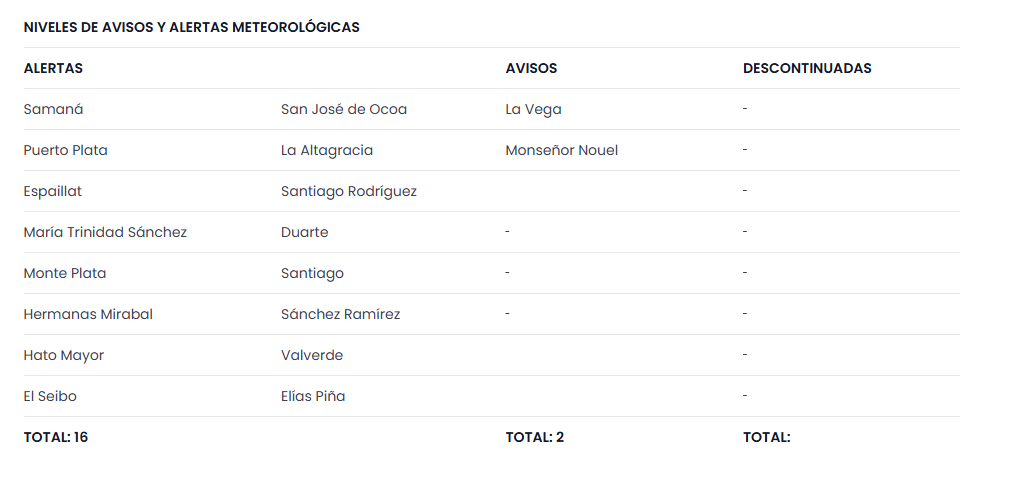Click the AVISOS column header
This screenshot has width=1009, height=489.
(x=531, y=68)
